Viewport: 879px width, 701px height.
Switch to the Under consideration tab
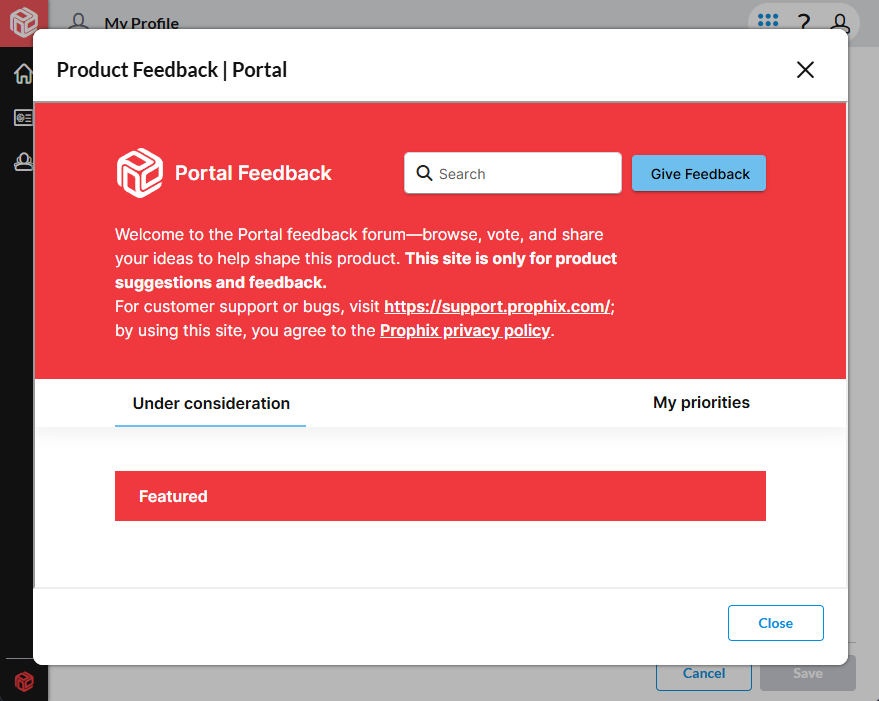pos(211,403)
